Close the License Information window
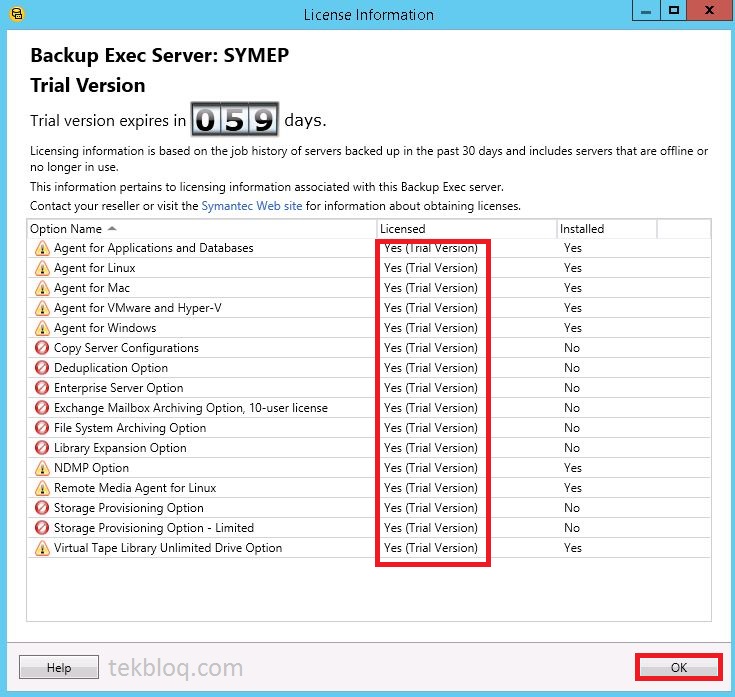 tap(710, 11)
